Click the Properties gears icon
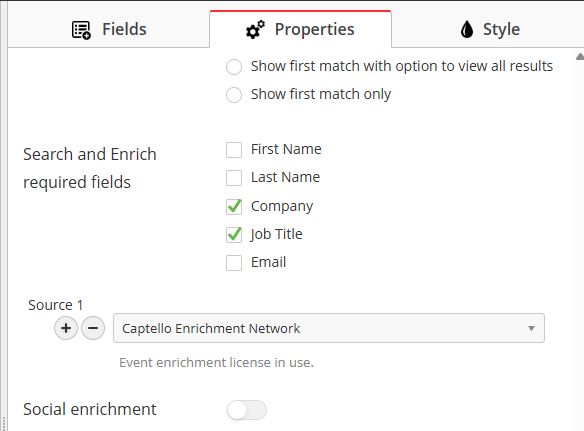Screen dimensions: 584x431 point(256,29)
